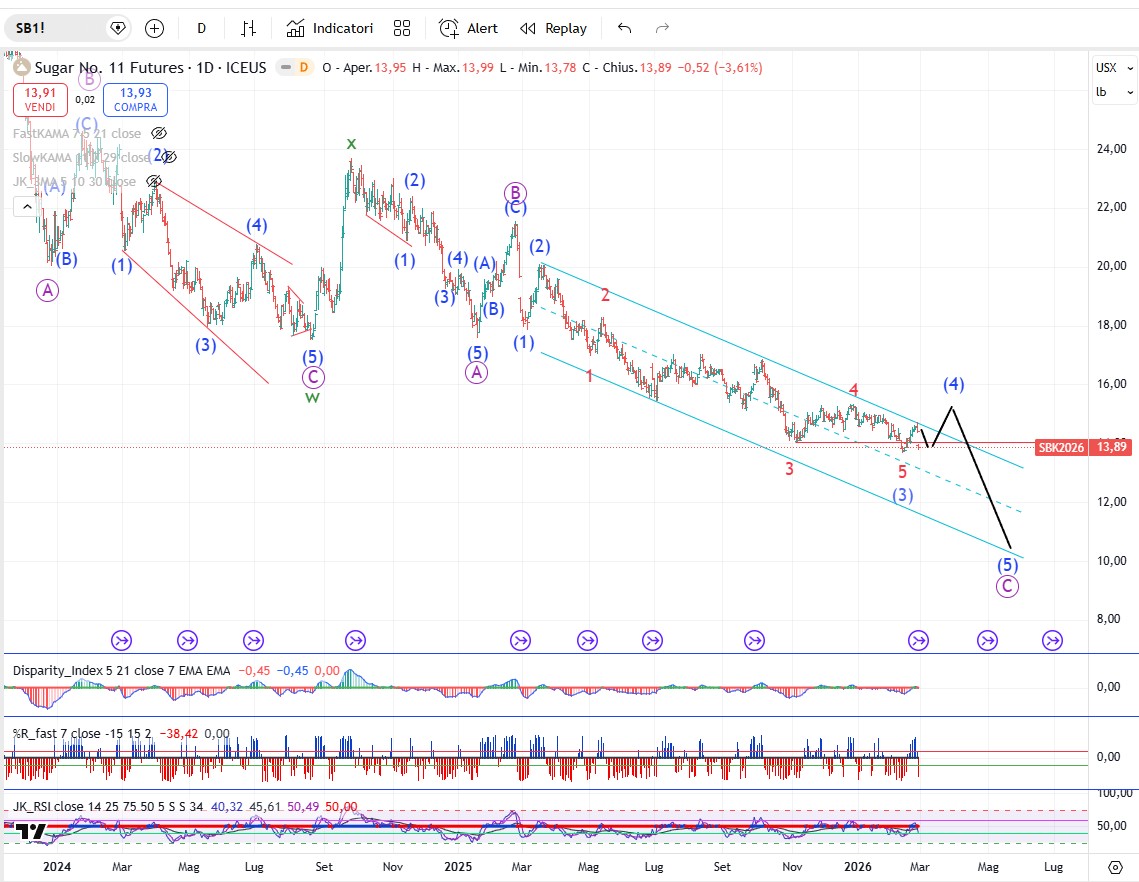Open the chart type candlestick selector
The image size is (1139, 882).
coord(248,28)
